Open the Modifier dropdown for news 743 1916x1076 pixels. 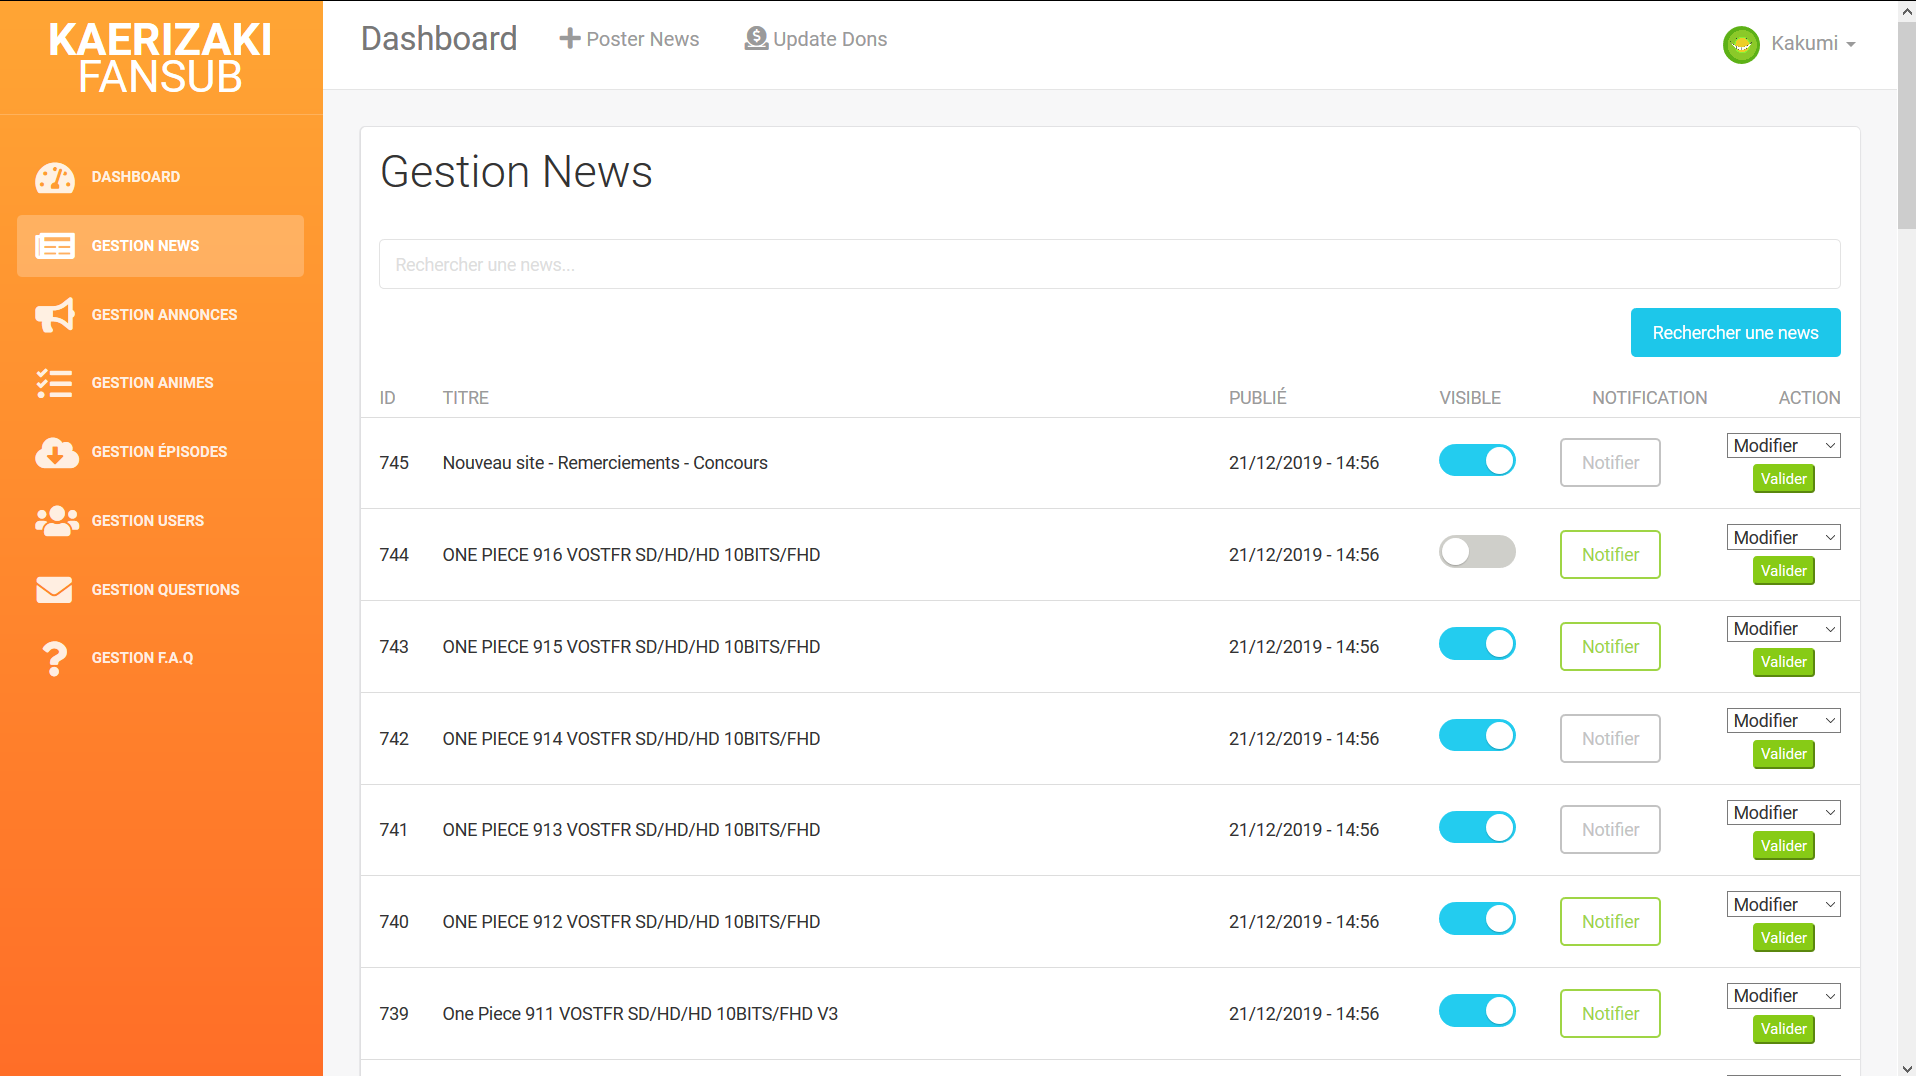pos(1783,629)
